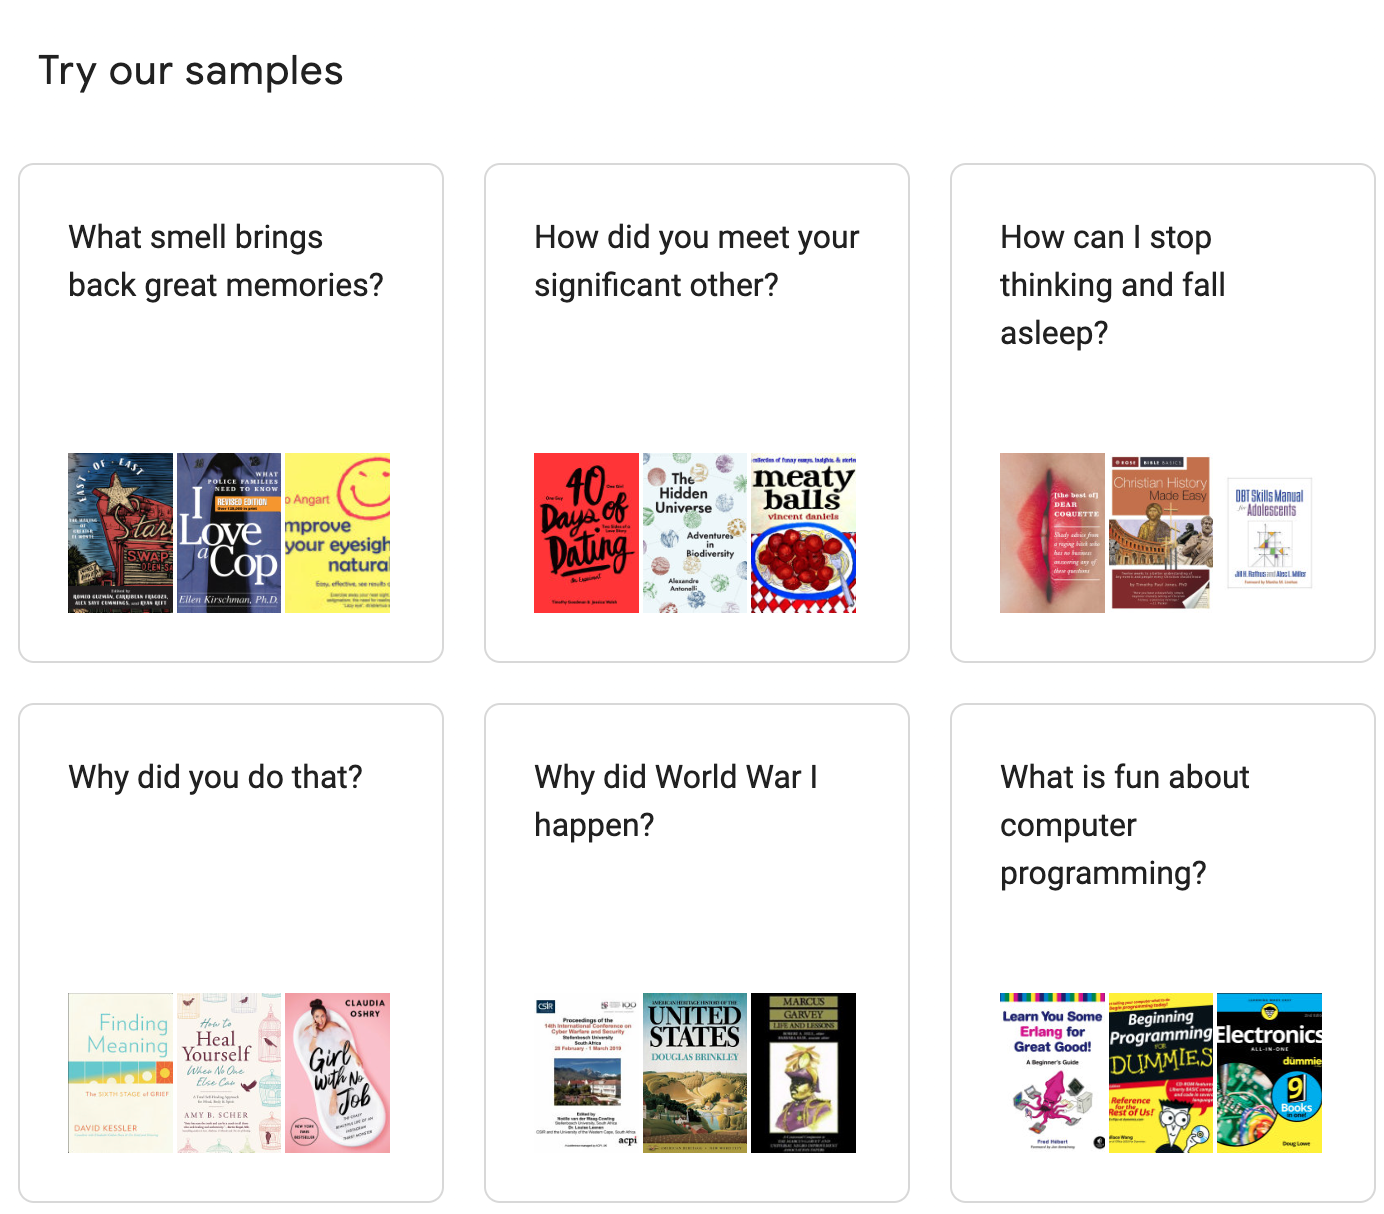Click the 'I Love a Cop' book cover
1384x1214 pixels.
[229, 533]
